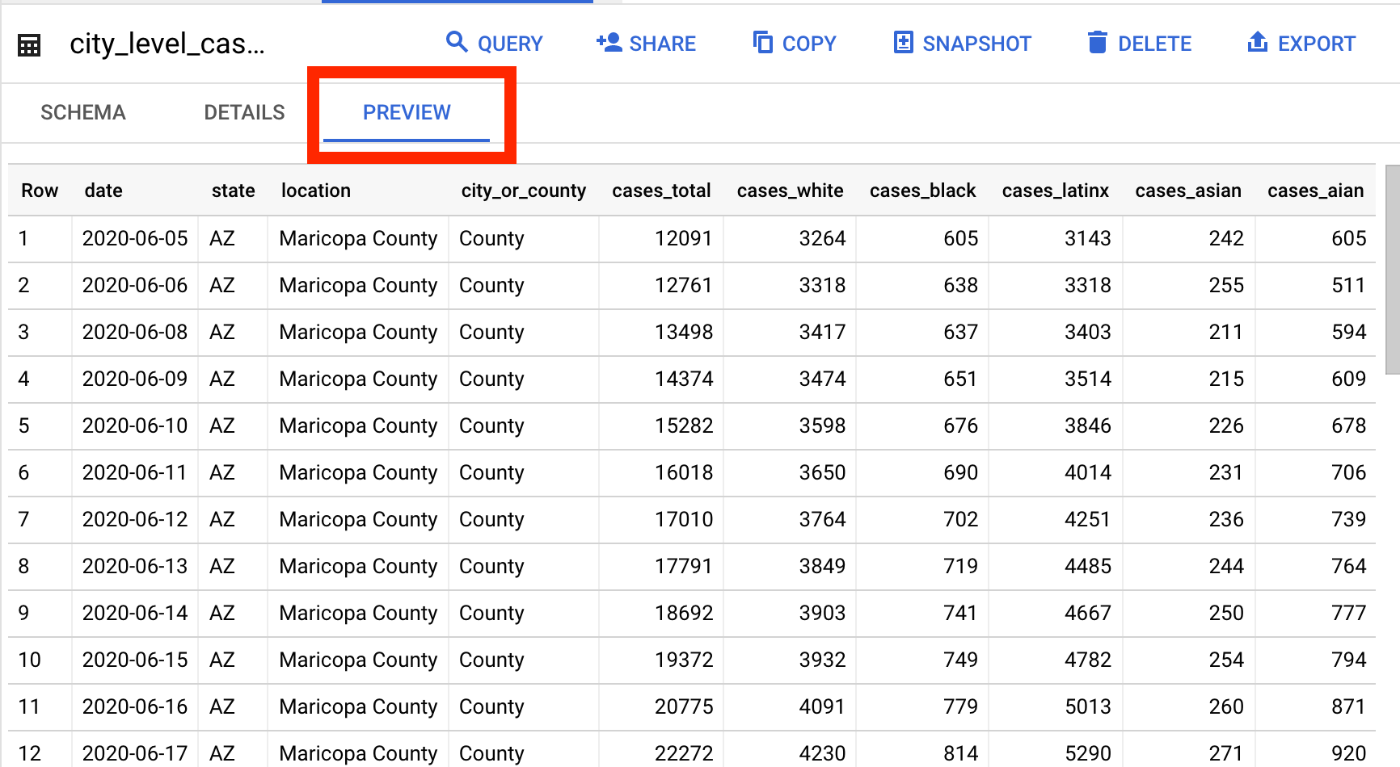The width and height of the screenshot is (1400, 767).
Task: Share the table with SHARE
Action: tap(646, 43)
